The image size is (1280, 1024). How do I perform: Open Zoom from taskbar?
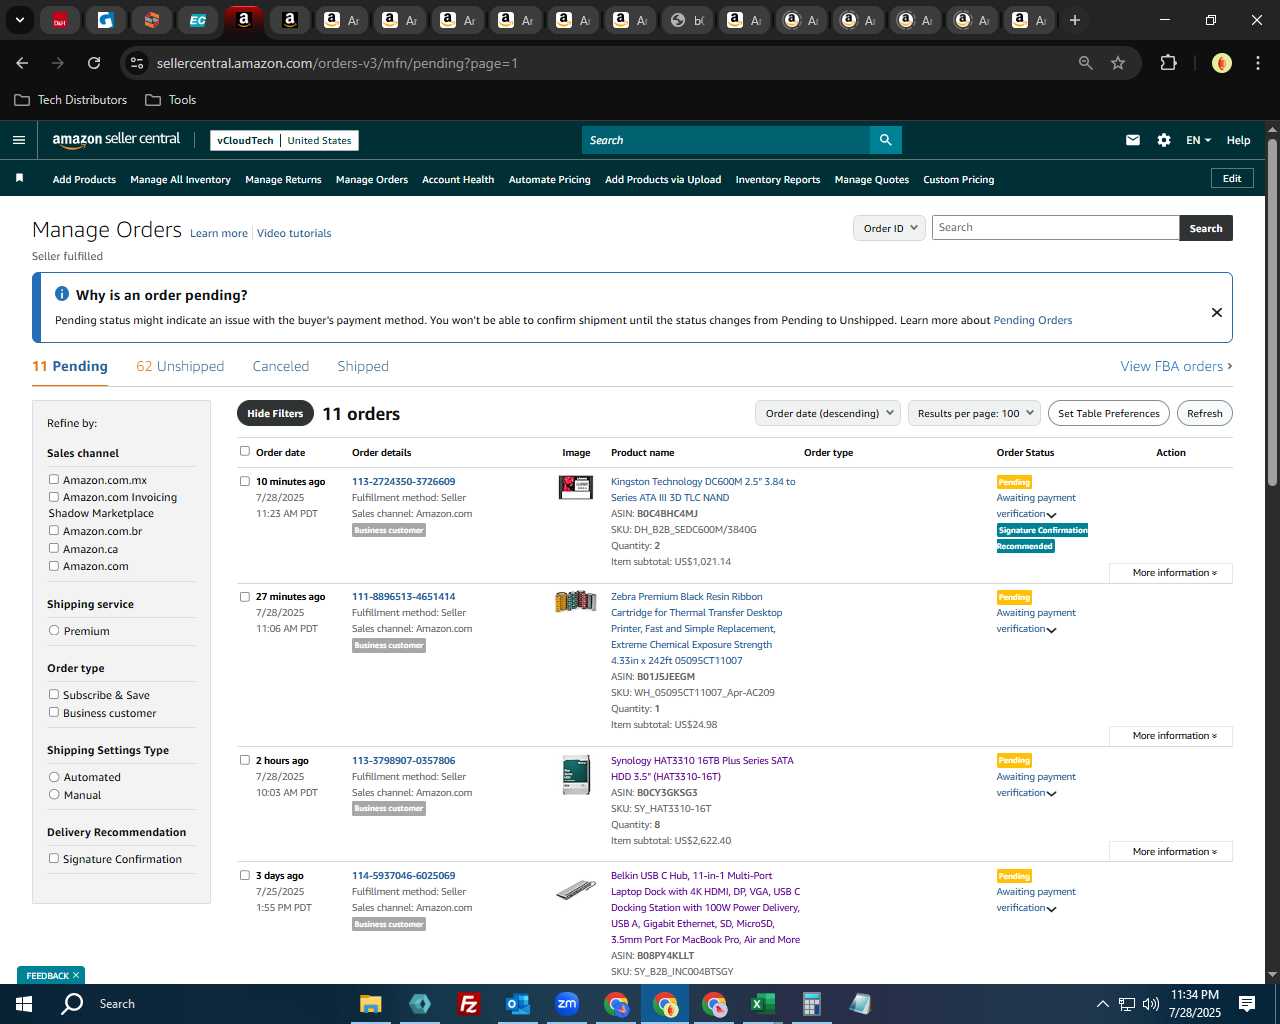(x=567, y=1004)
